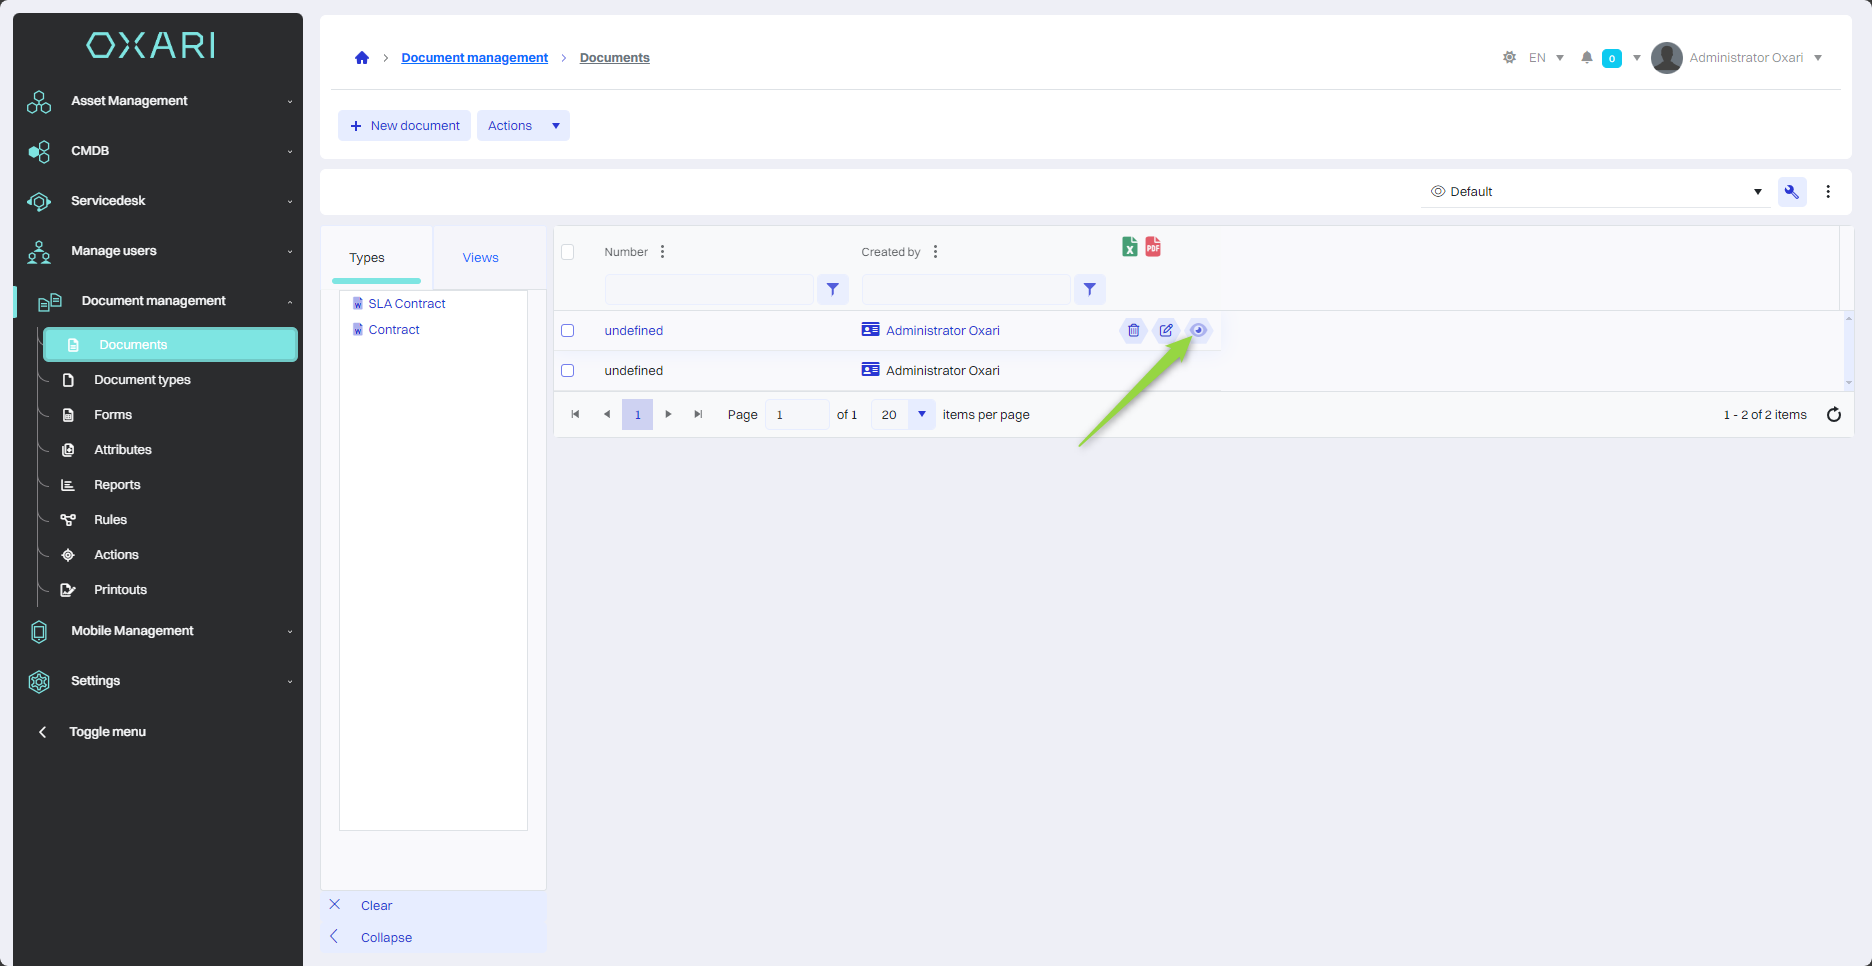The image size is (1872, 966).
Task: Open the Actions dropdown arrow
Action: (556, 126)
